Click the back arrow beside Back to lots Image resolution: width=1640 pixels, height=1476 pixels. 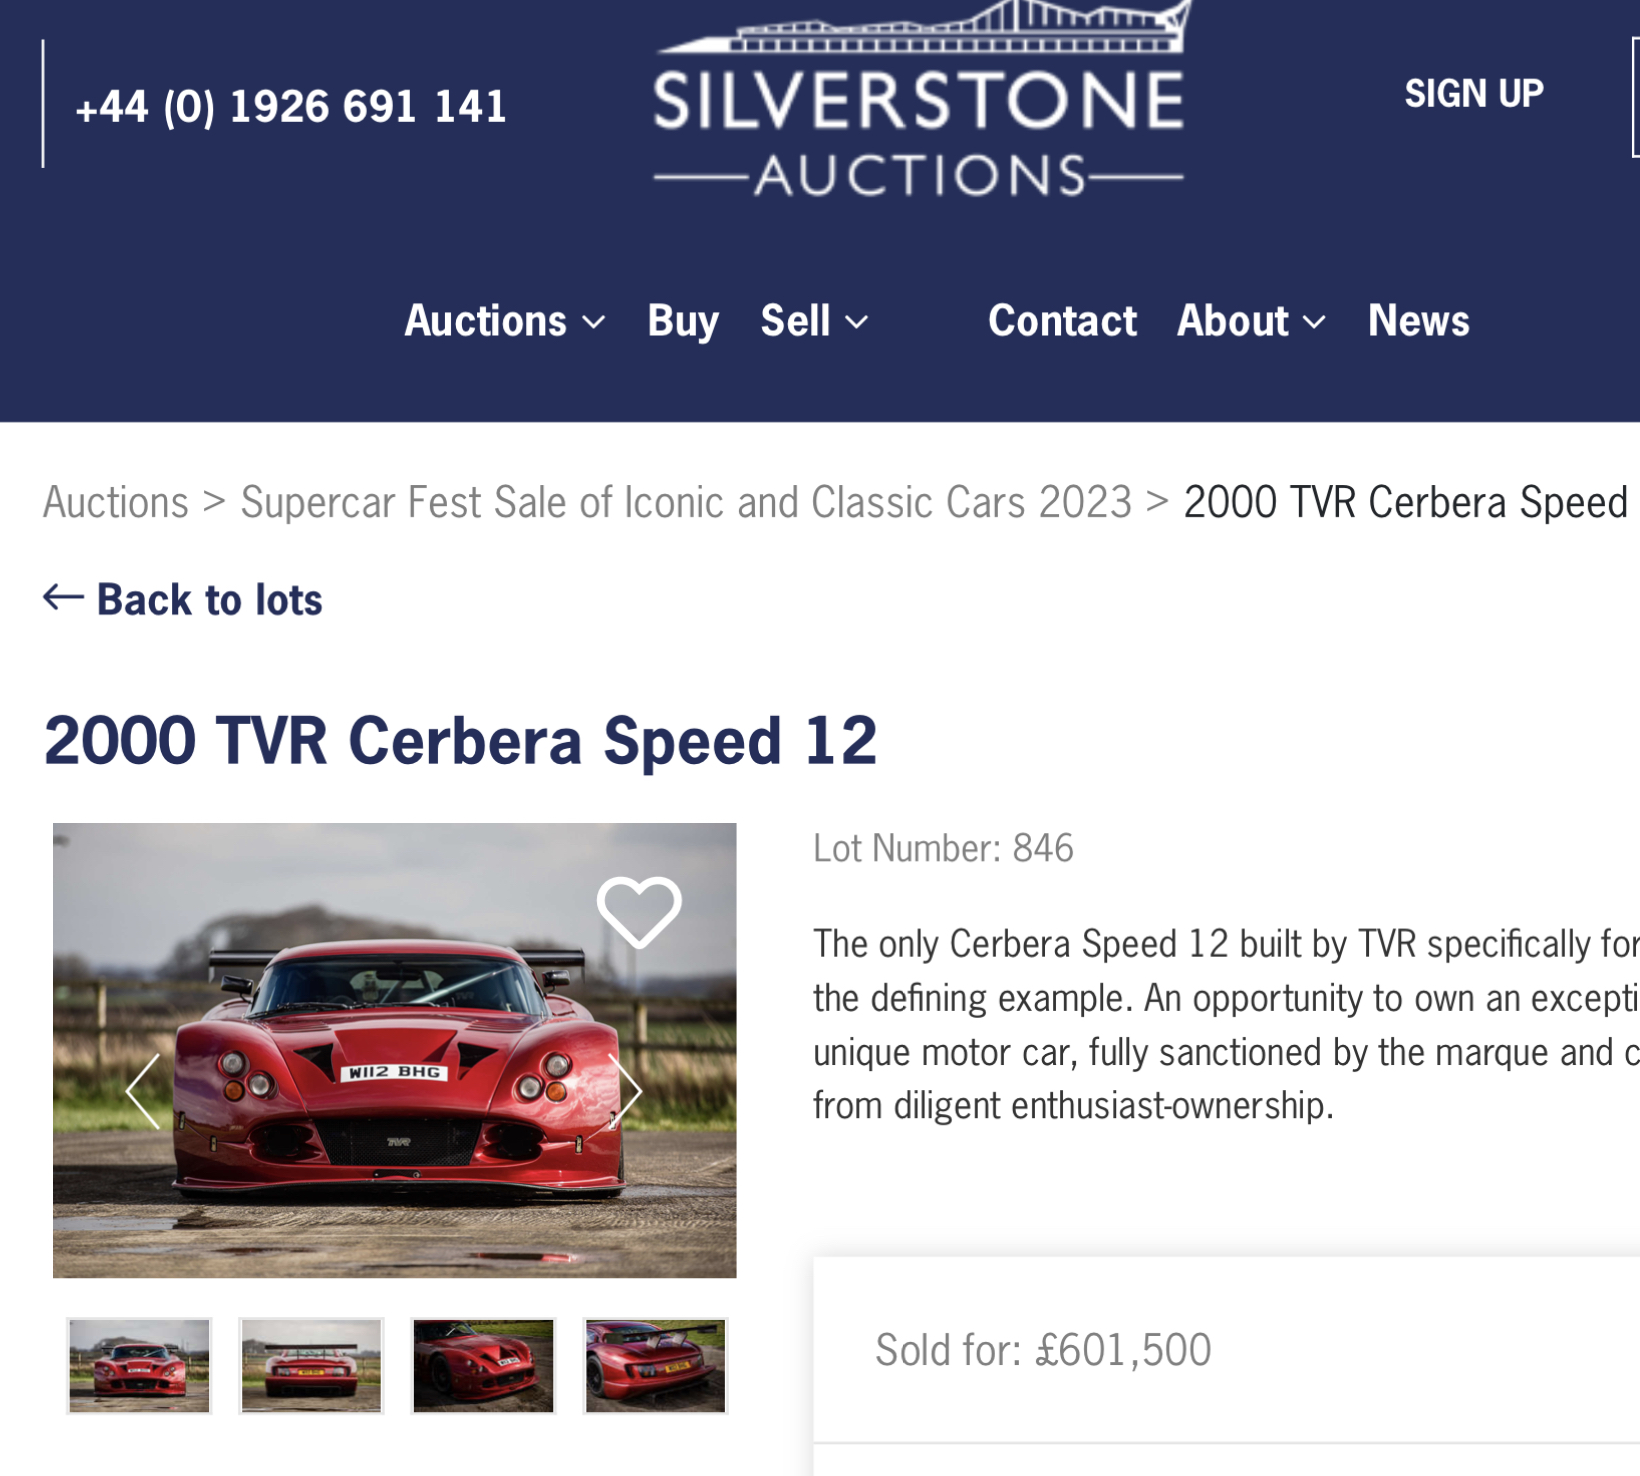click(63, 598)
